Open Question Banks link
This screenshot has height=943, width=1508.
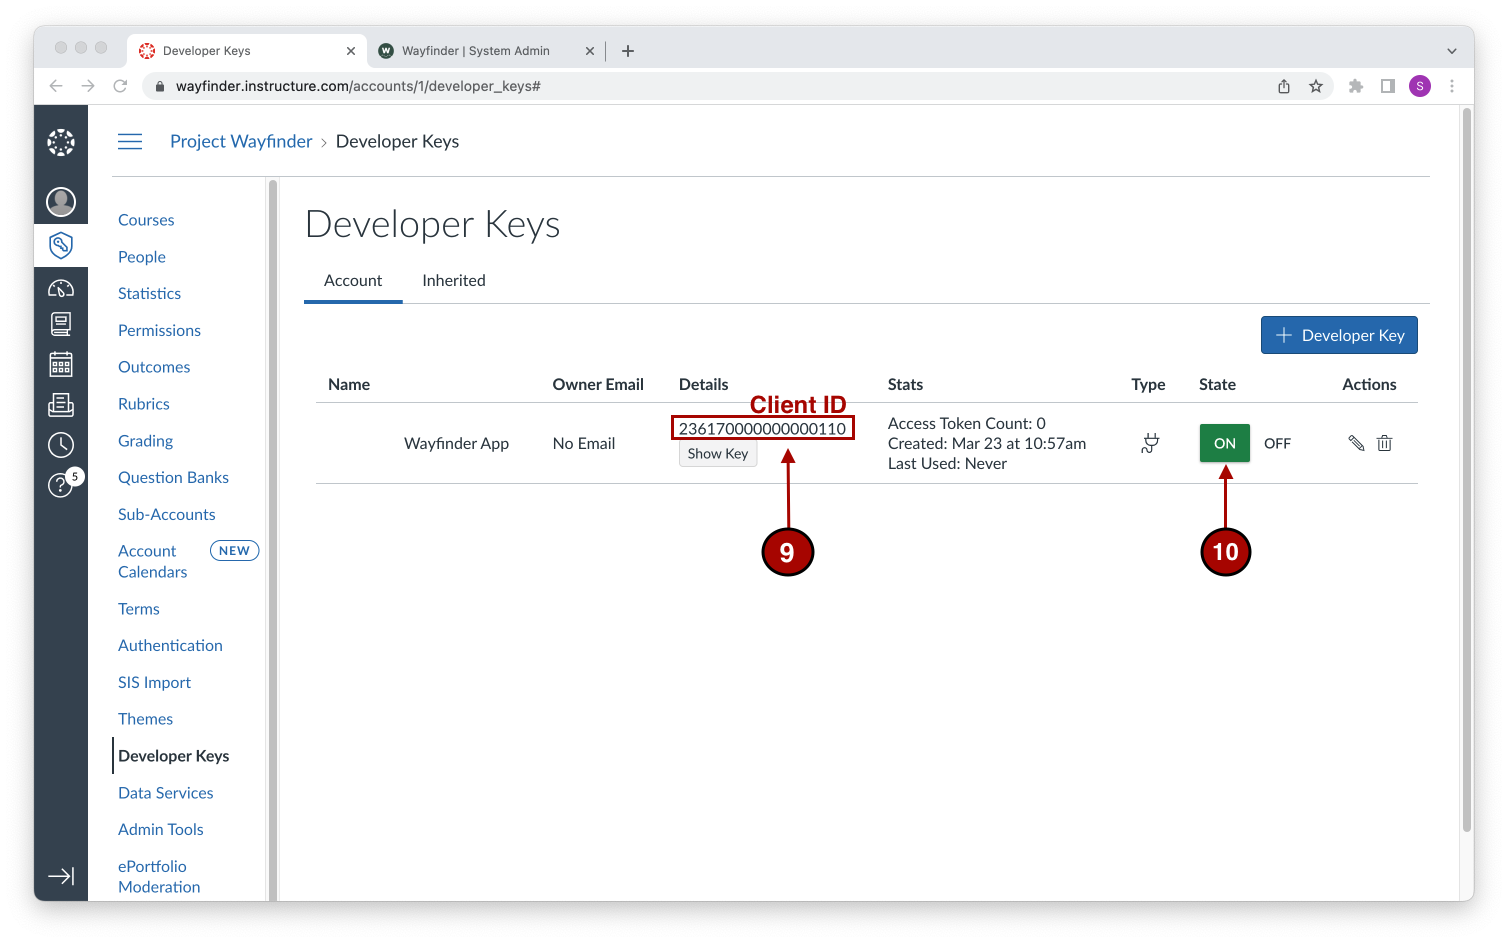tap(174, 478)
